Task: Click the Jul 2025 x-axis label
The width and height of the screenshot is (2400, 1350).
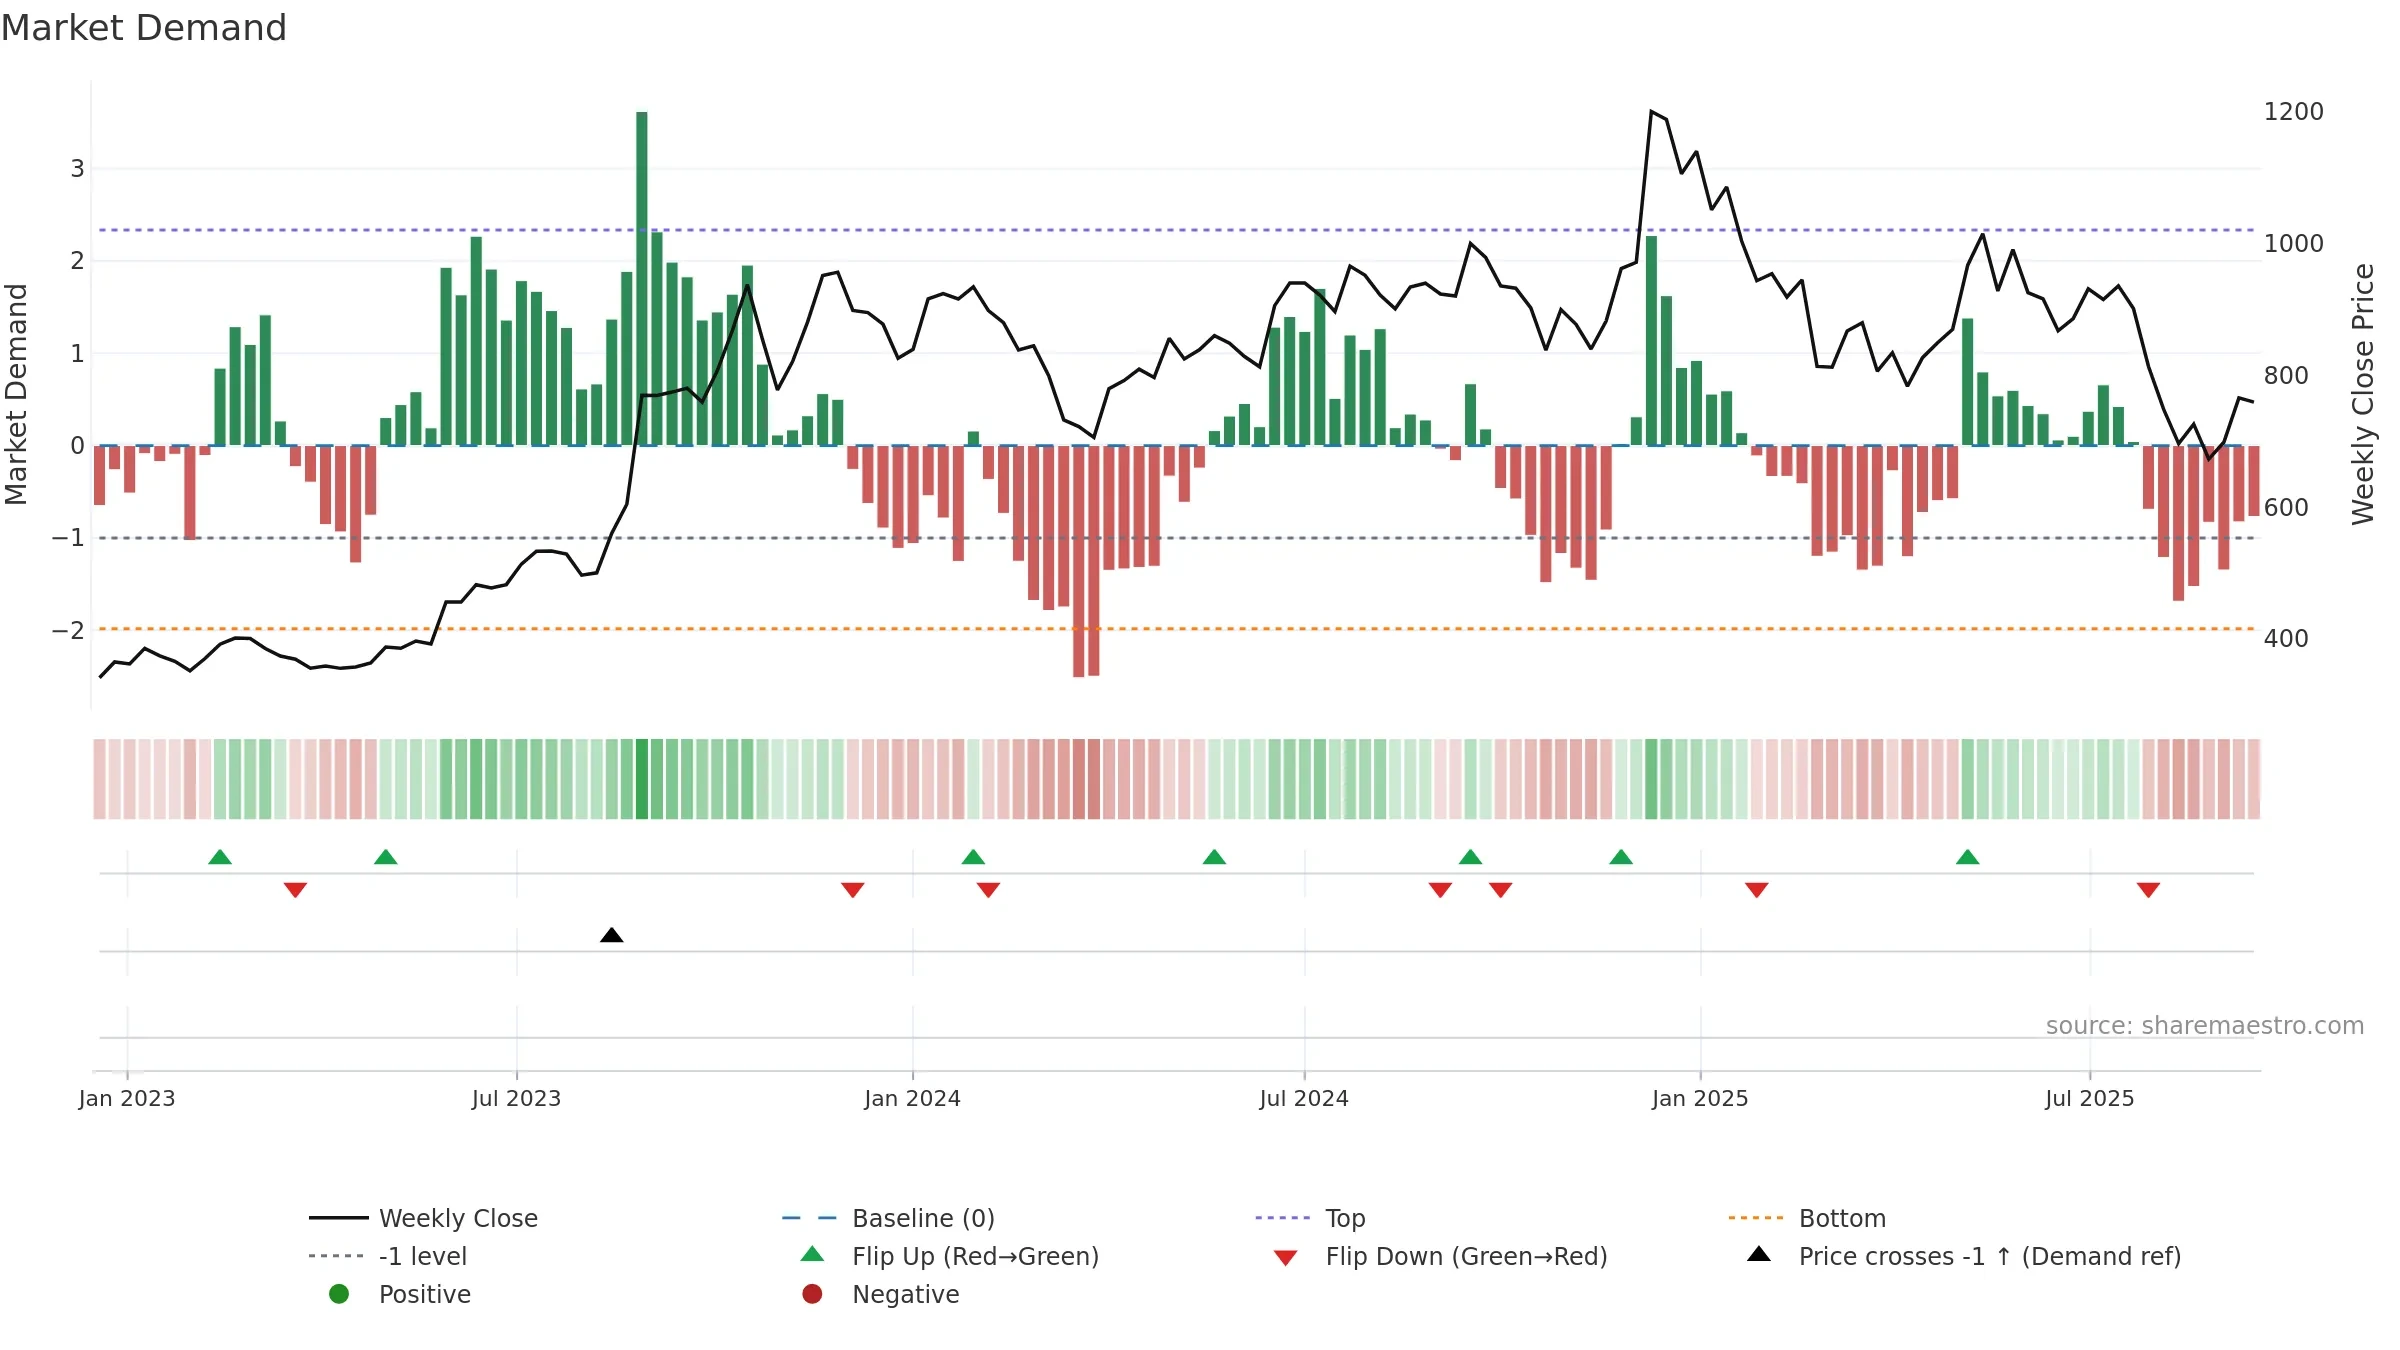Action: tap(2090, 1098)
